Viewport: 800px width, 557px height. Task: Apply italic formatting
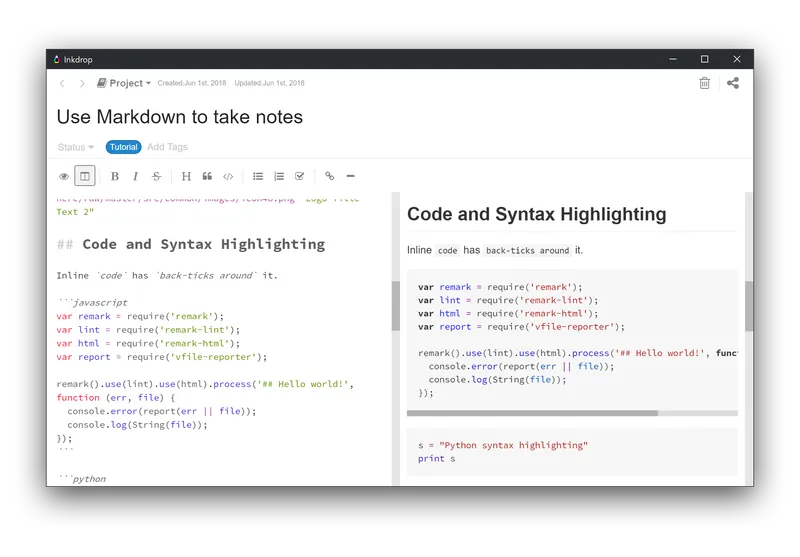coord(135,176)
